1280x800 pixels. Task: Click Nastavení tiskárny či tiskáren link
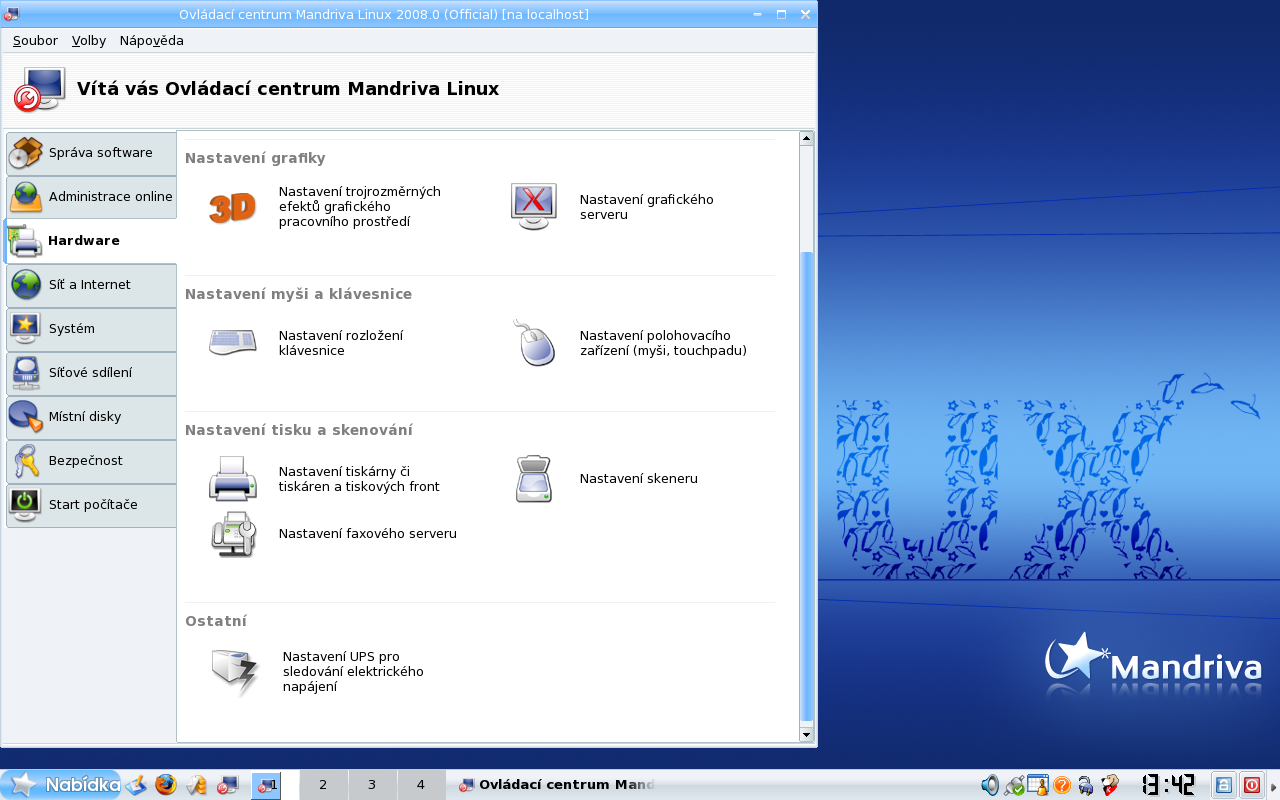[359, 479]
